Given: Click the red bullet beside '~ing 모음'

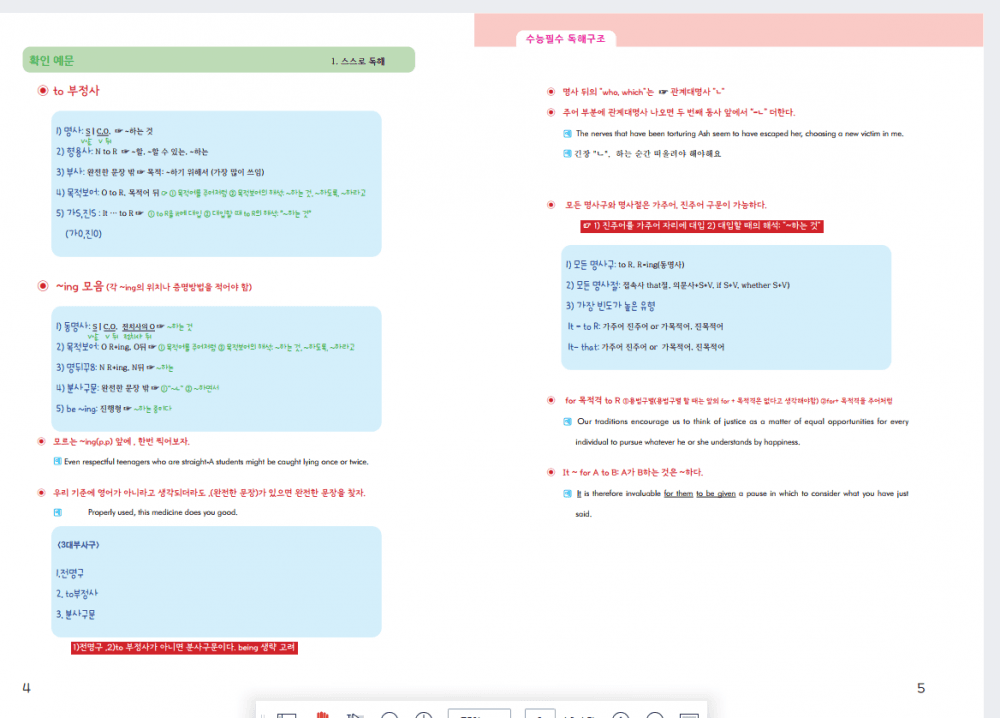Looking at the screenshot, I should pyautogui.click(x=42, y=287).
